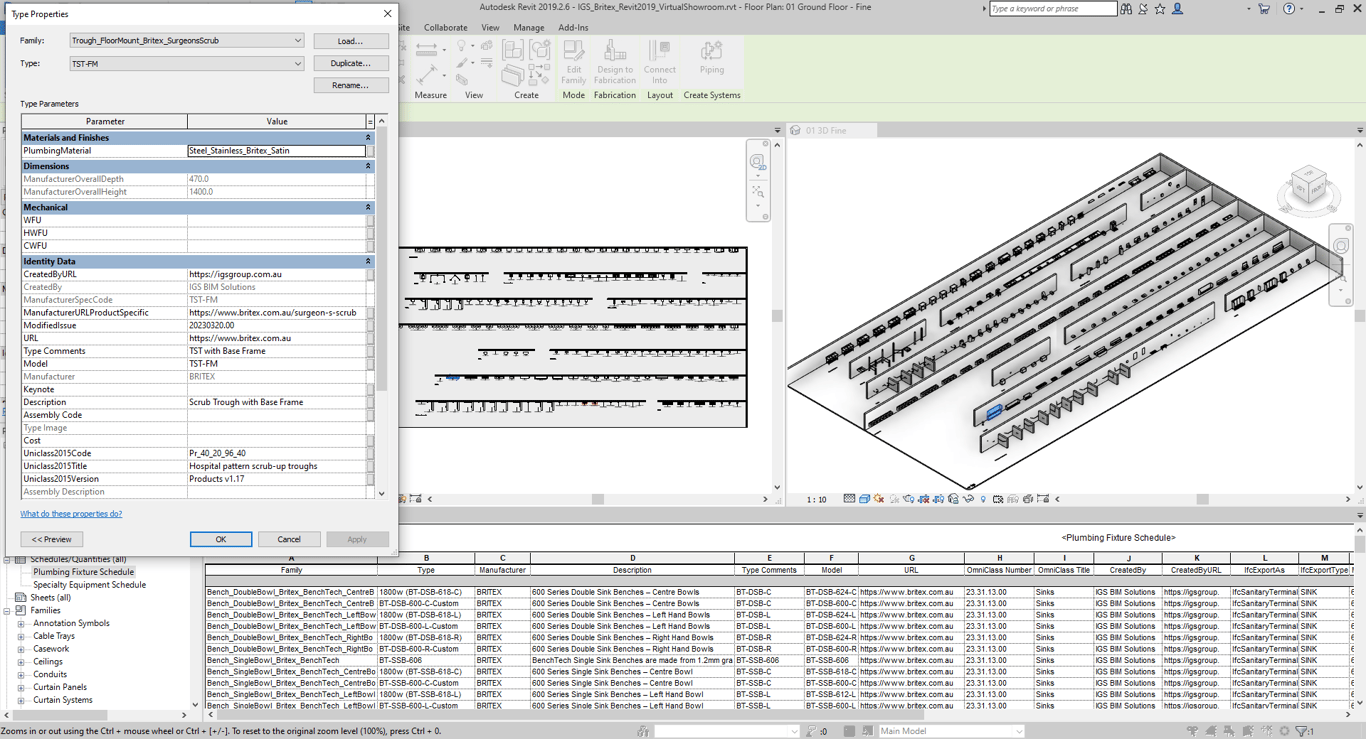Open the Manage ribbon tab
1366x739 pixels.
528,28
